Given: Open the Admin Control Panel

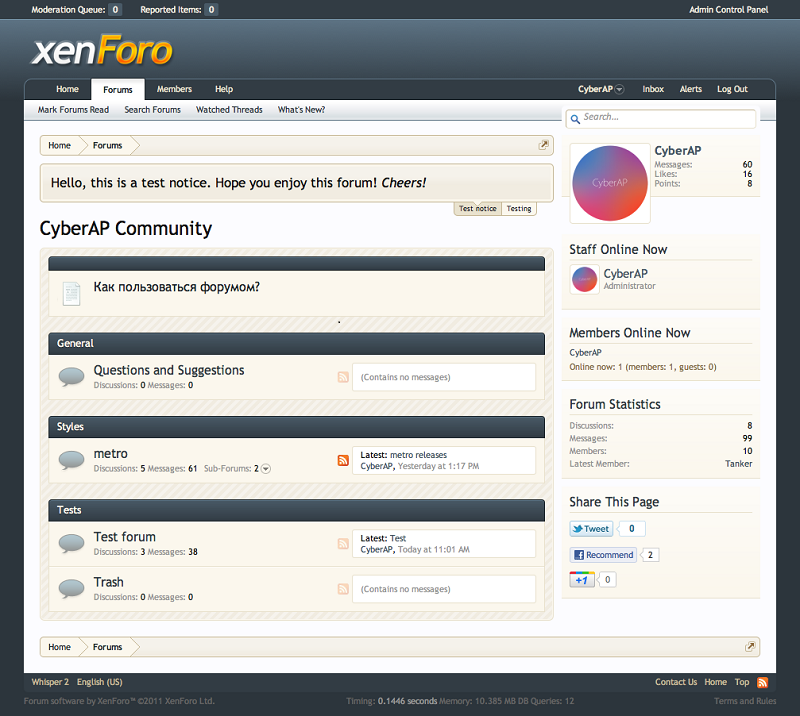Looking at the screenshot, I should (x=729, y=10).
